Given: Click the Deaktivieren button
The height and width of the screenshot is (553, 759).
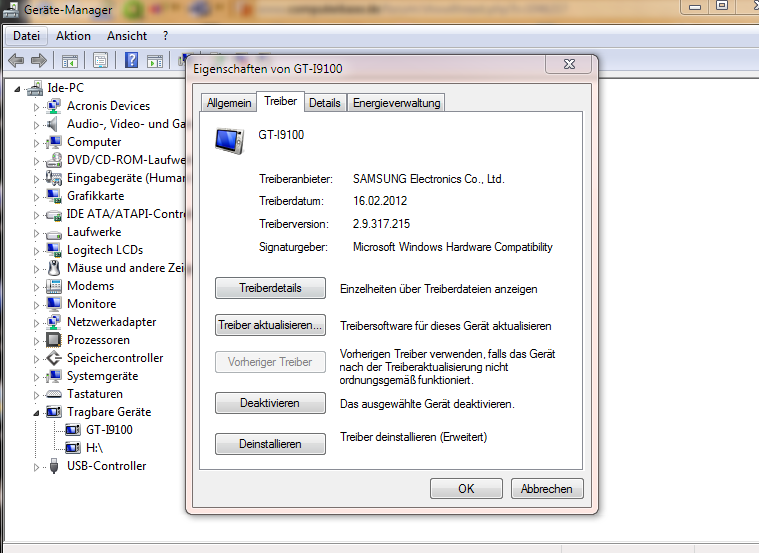Looking at the screenshot, I should (270, 403).
